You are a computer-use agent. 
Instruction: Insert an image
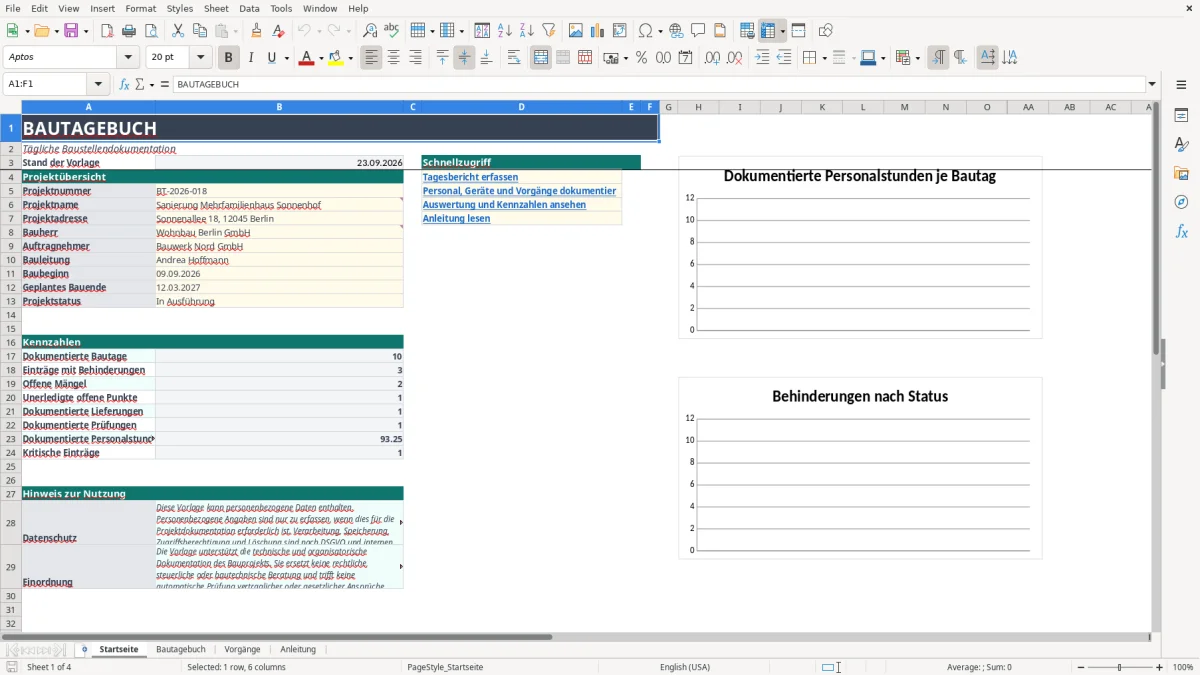(576, 31)
